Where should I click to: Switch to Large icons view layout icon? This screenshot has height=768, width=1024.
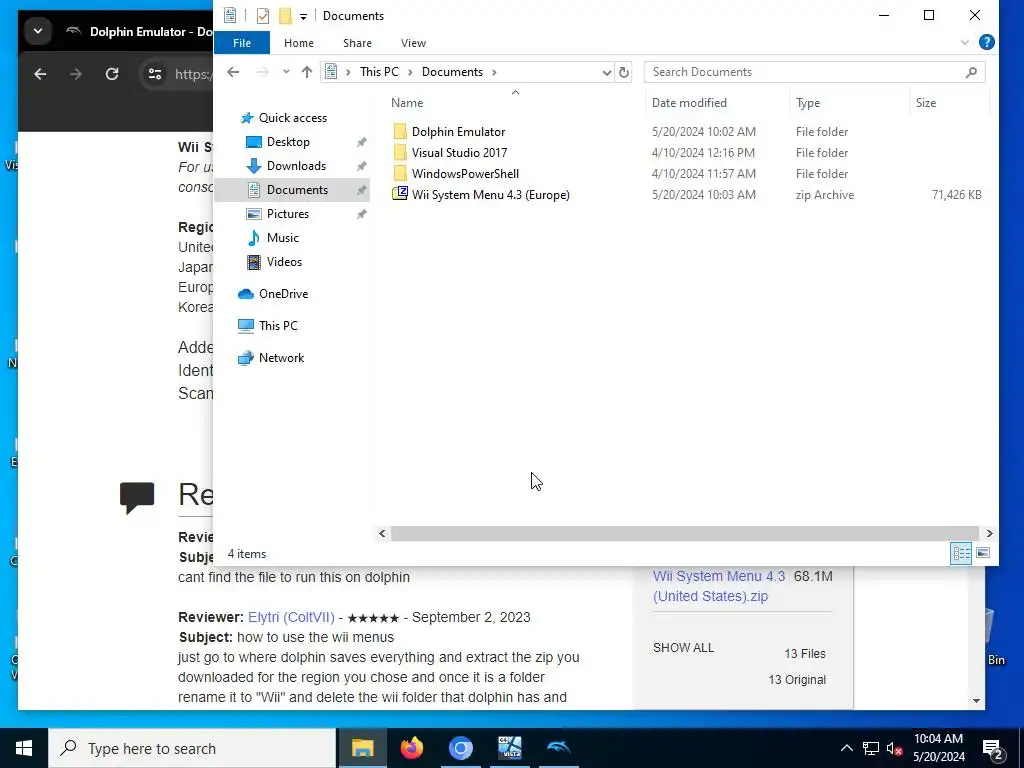pyautogui.click(x=983, y=553)
